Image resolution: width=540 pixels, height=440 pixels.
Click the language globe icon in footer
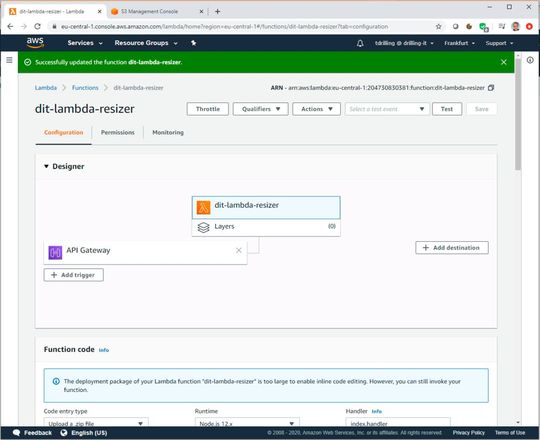pyautogui.click(x=64, y=433)
